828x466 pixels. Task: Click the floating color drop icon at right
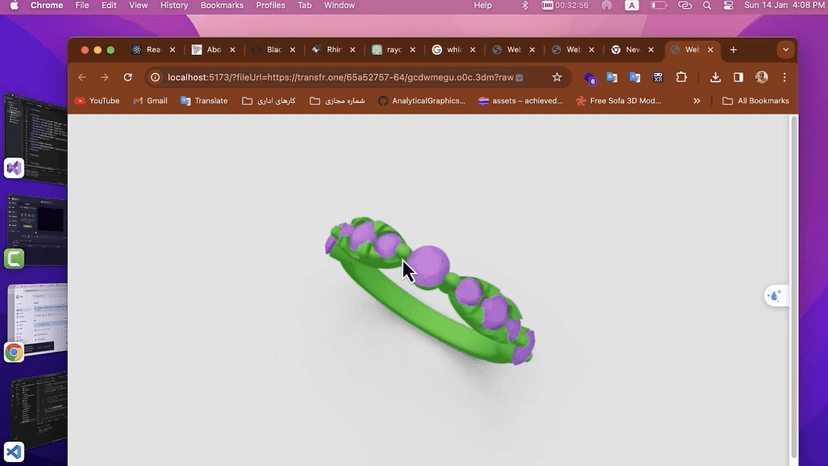775,296
